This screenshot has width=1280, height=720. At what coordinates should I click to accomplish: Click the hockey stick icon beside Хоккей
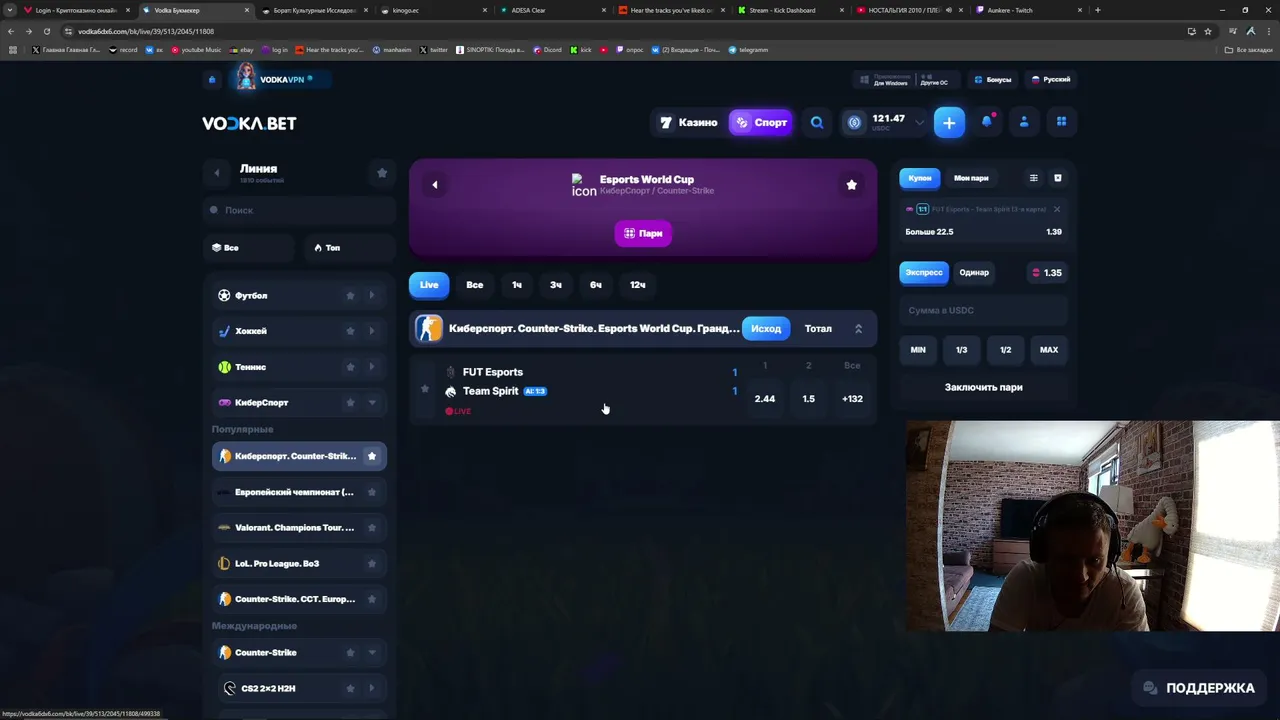[224, 331]
